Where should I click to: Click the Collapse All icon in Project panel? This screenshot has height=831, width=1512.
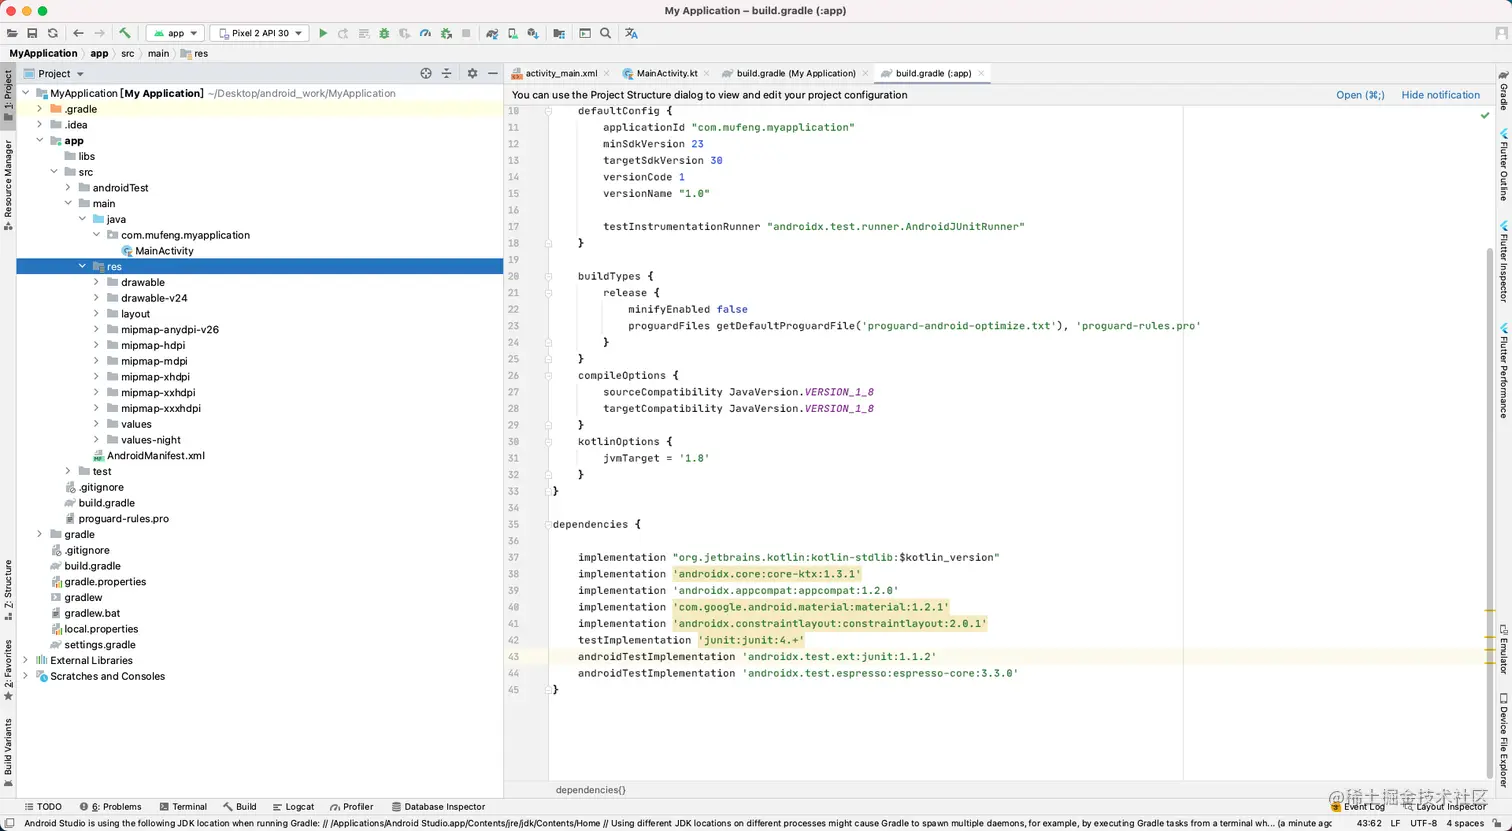(447, 73)
